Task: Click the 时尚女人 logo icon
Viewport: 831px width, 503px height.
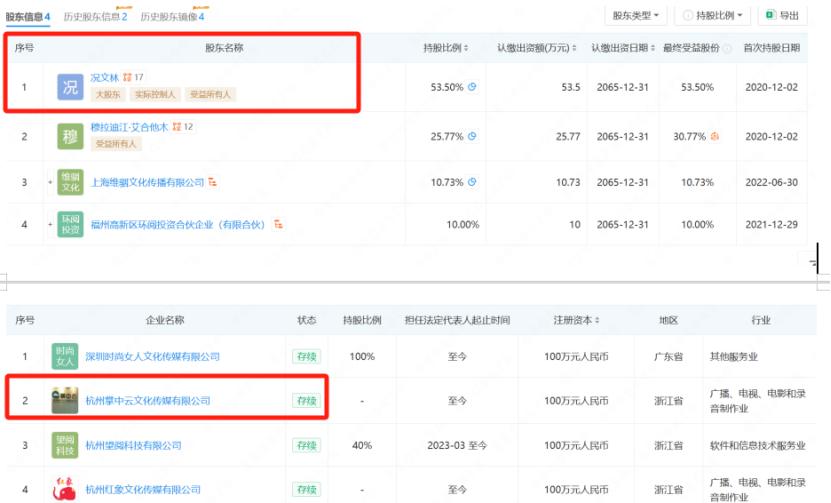Action: tap(65, 356)
